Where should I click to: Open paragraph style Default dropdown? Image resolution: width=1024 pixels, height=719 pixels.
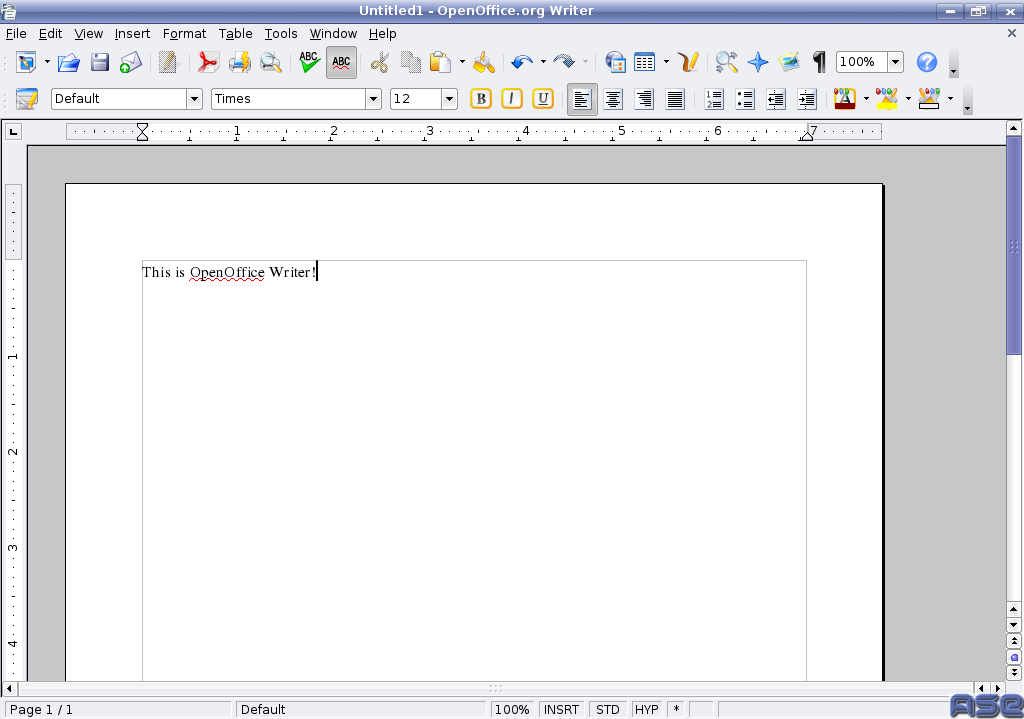[194, 99]
